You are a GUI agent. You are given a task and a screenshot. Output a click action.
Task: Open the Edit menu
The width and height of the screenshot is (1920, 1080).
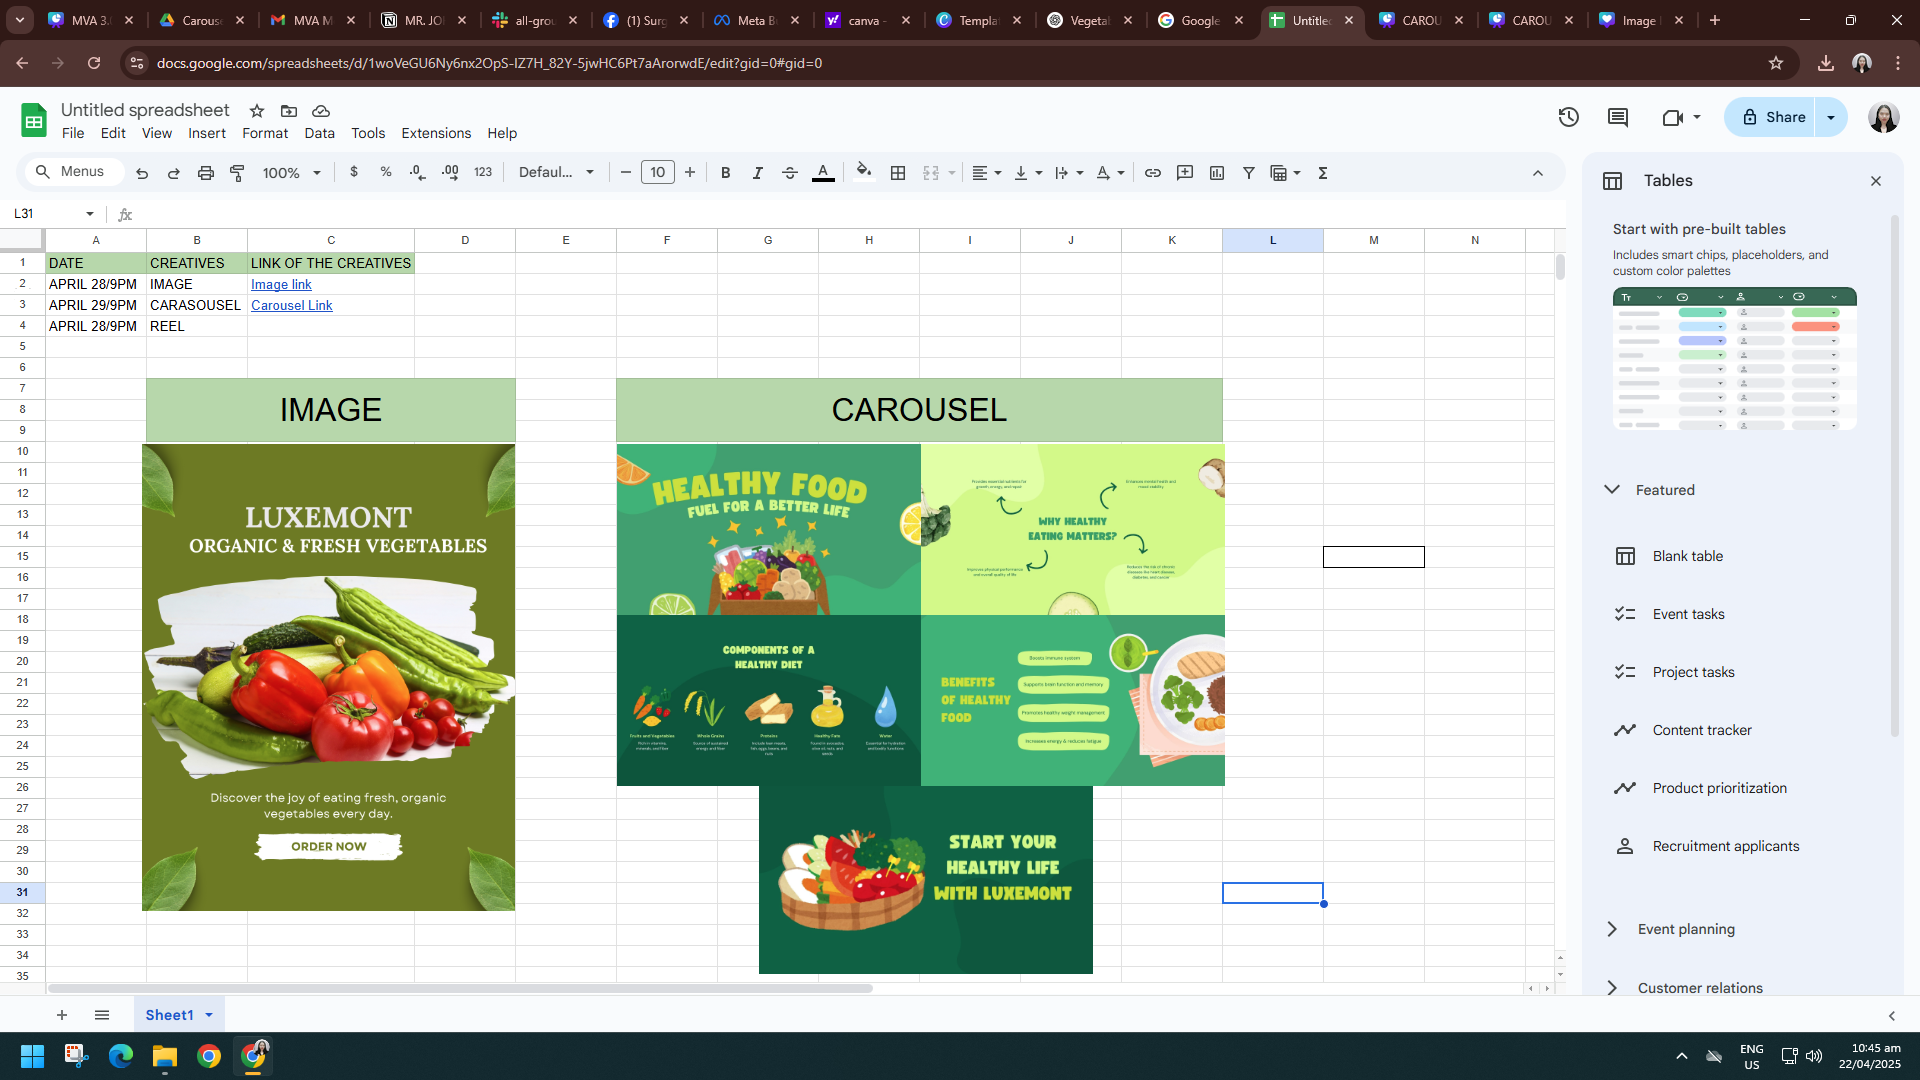coord(113,133)
